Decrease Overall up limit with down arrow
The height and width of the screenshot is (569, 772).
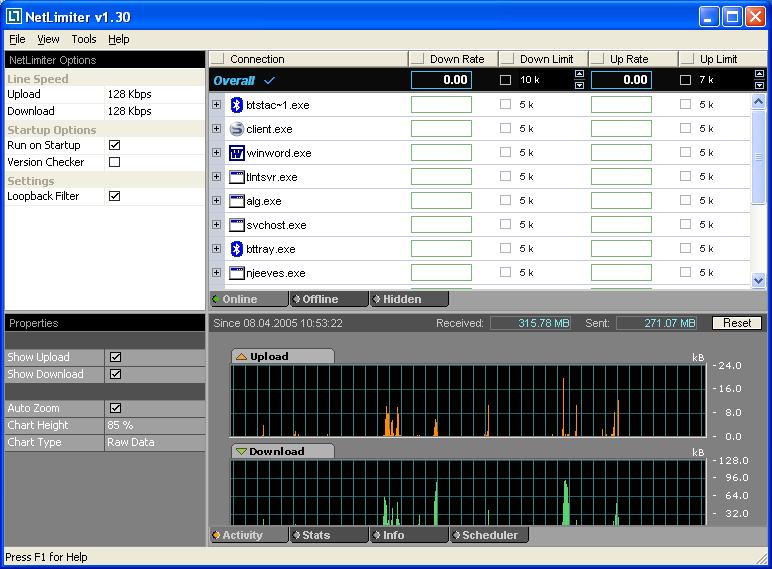[x=759, y=85]
